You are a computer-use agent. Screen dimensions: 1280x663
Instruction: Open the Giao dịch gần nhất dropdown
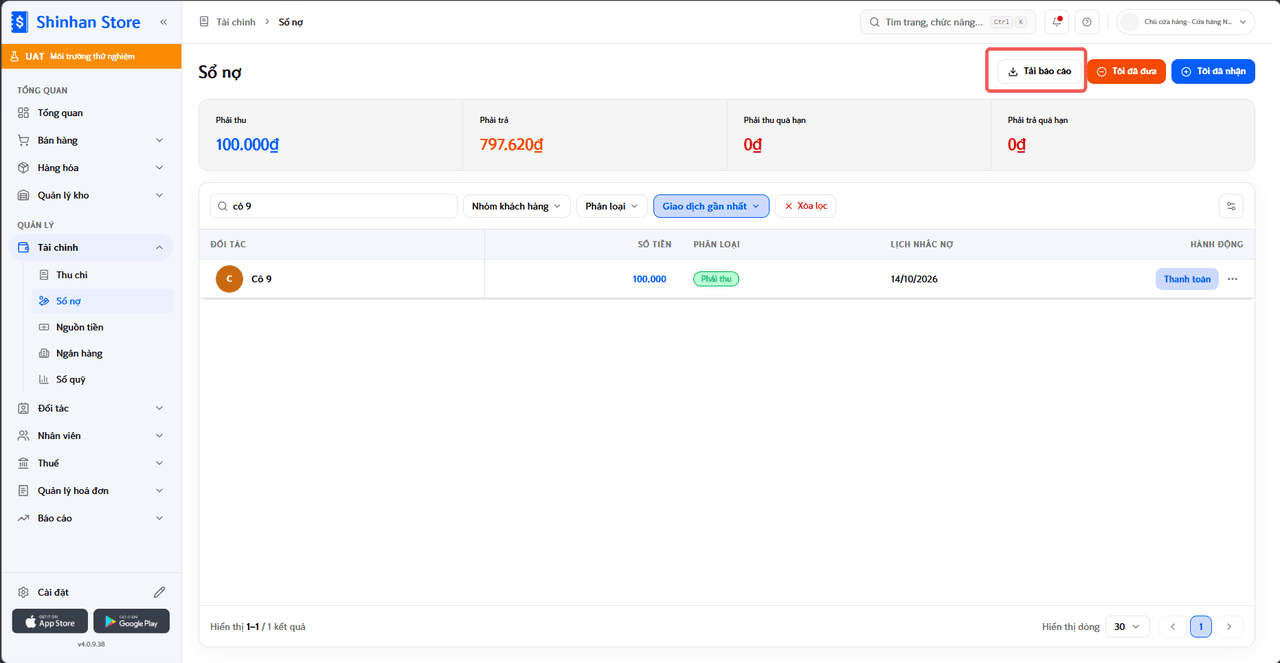click(711, 206)
